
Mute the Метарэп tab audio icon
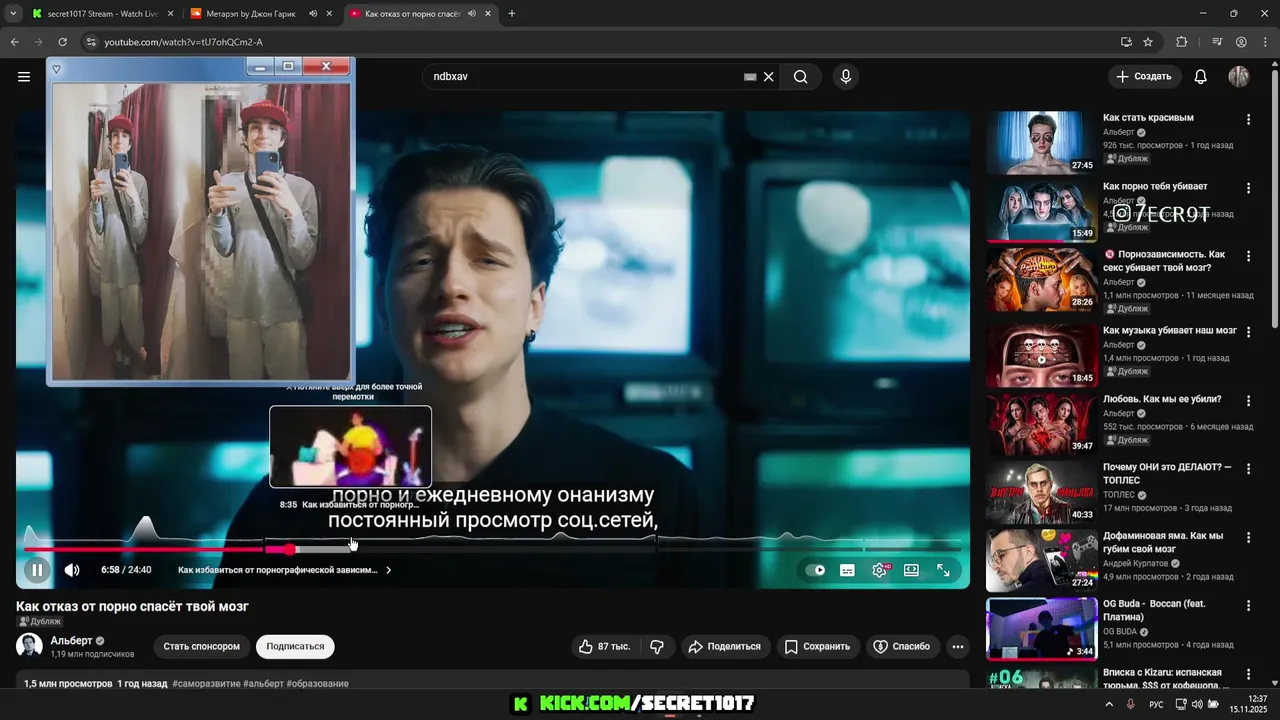[313, 14]
